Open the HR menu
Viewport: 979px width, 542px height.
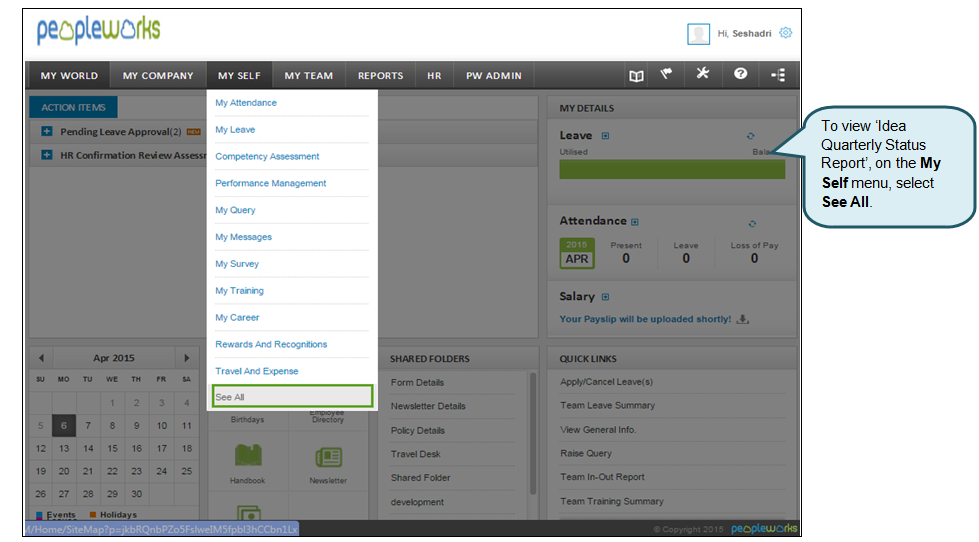coord(434,76)
